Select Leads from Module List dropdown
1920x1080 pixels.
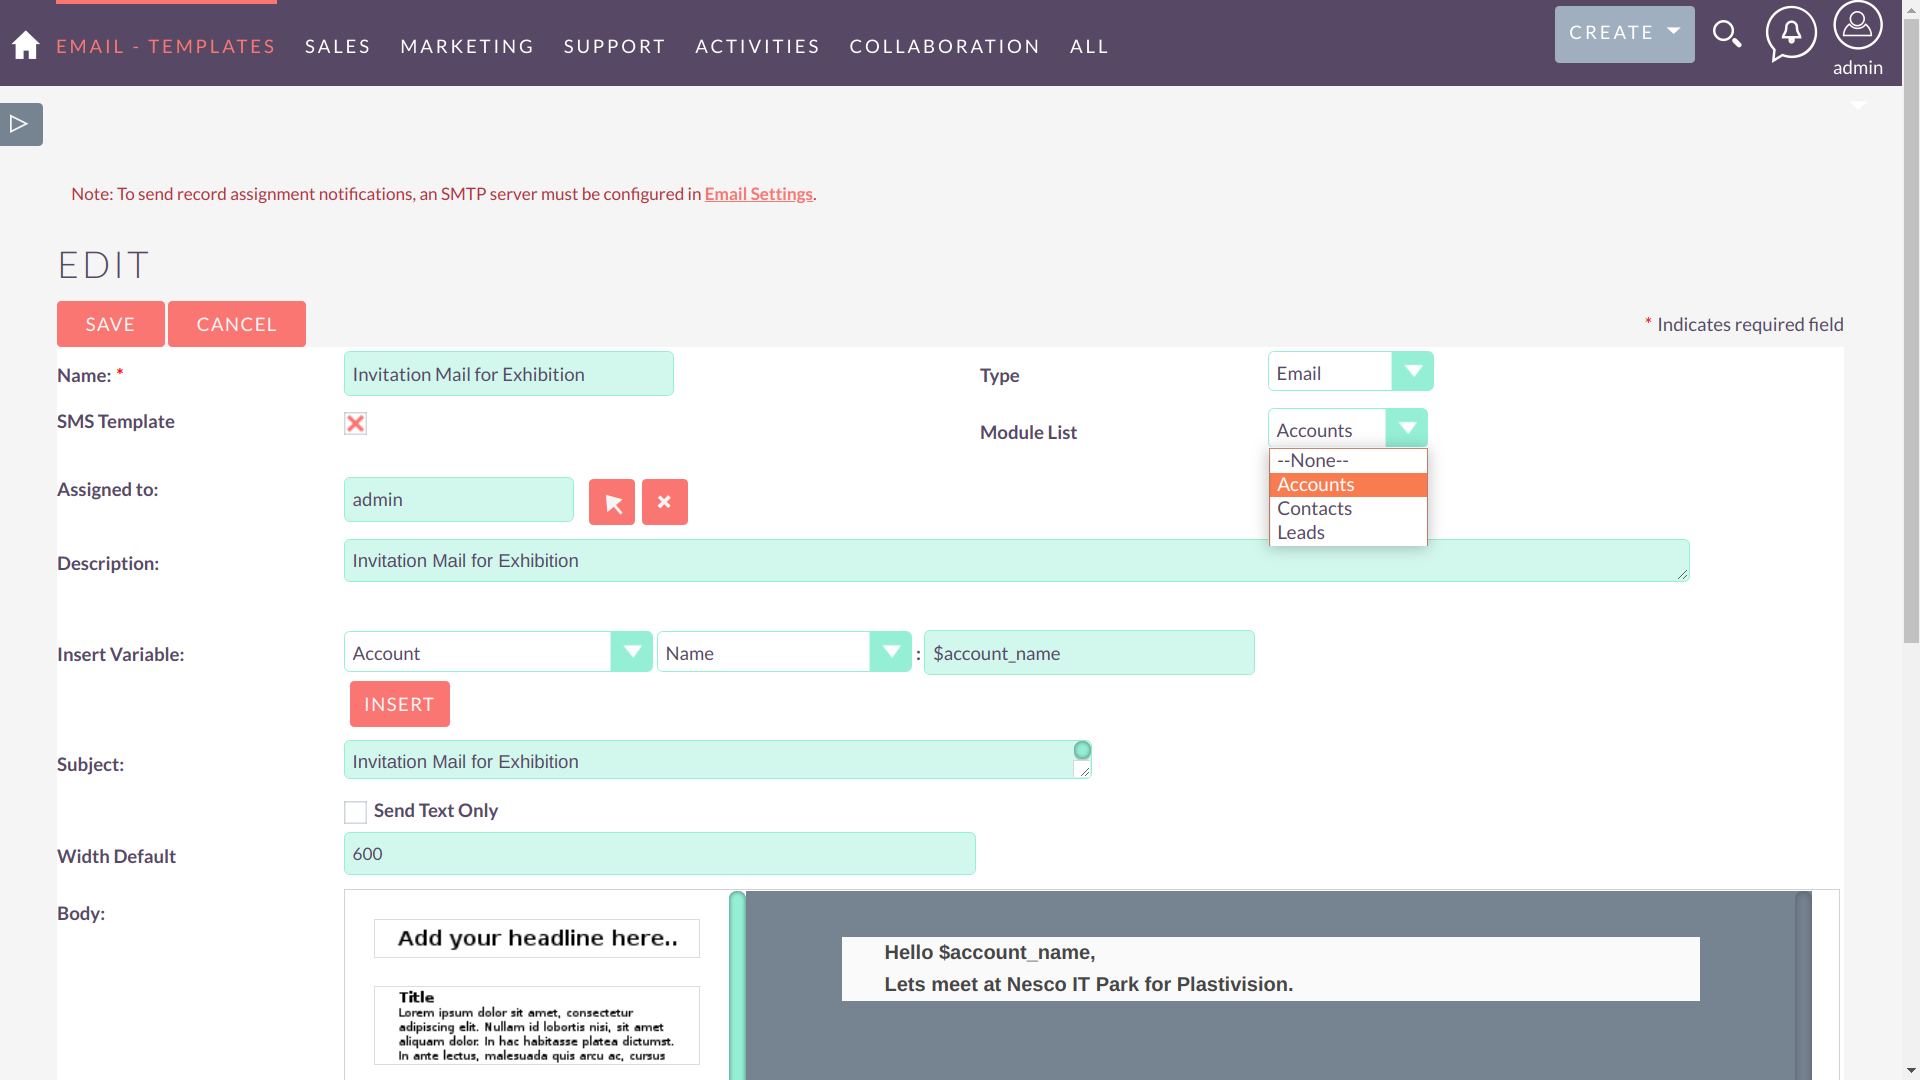pyautogui.click(x=1300, y=531)
